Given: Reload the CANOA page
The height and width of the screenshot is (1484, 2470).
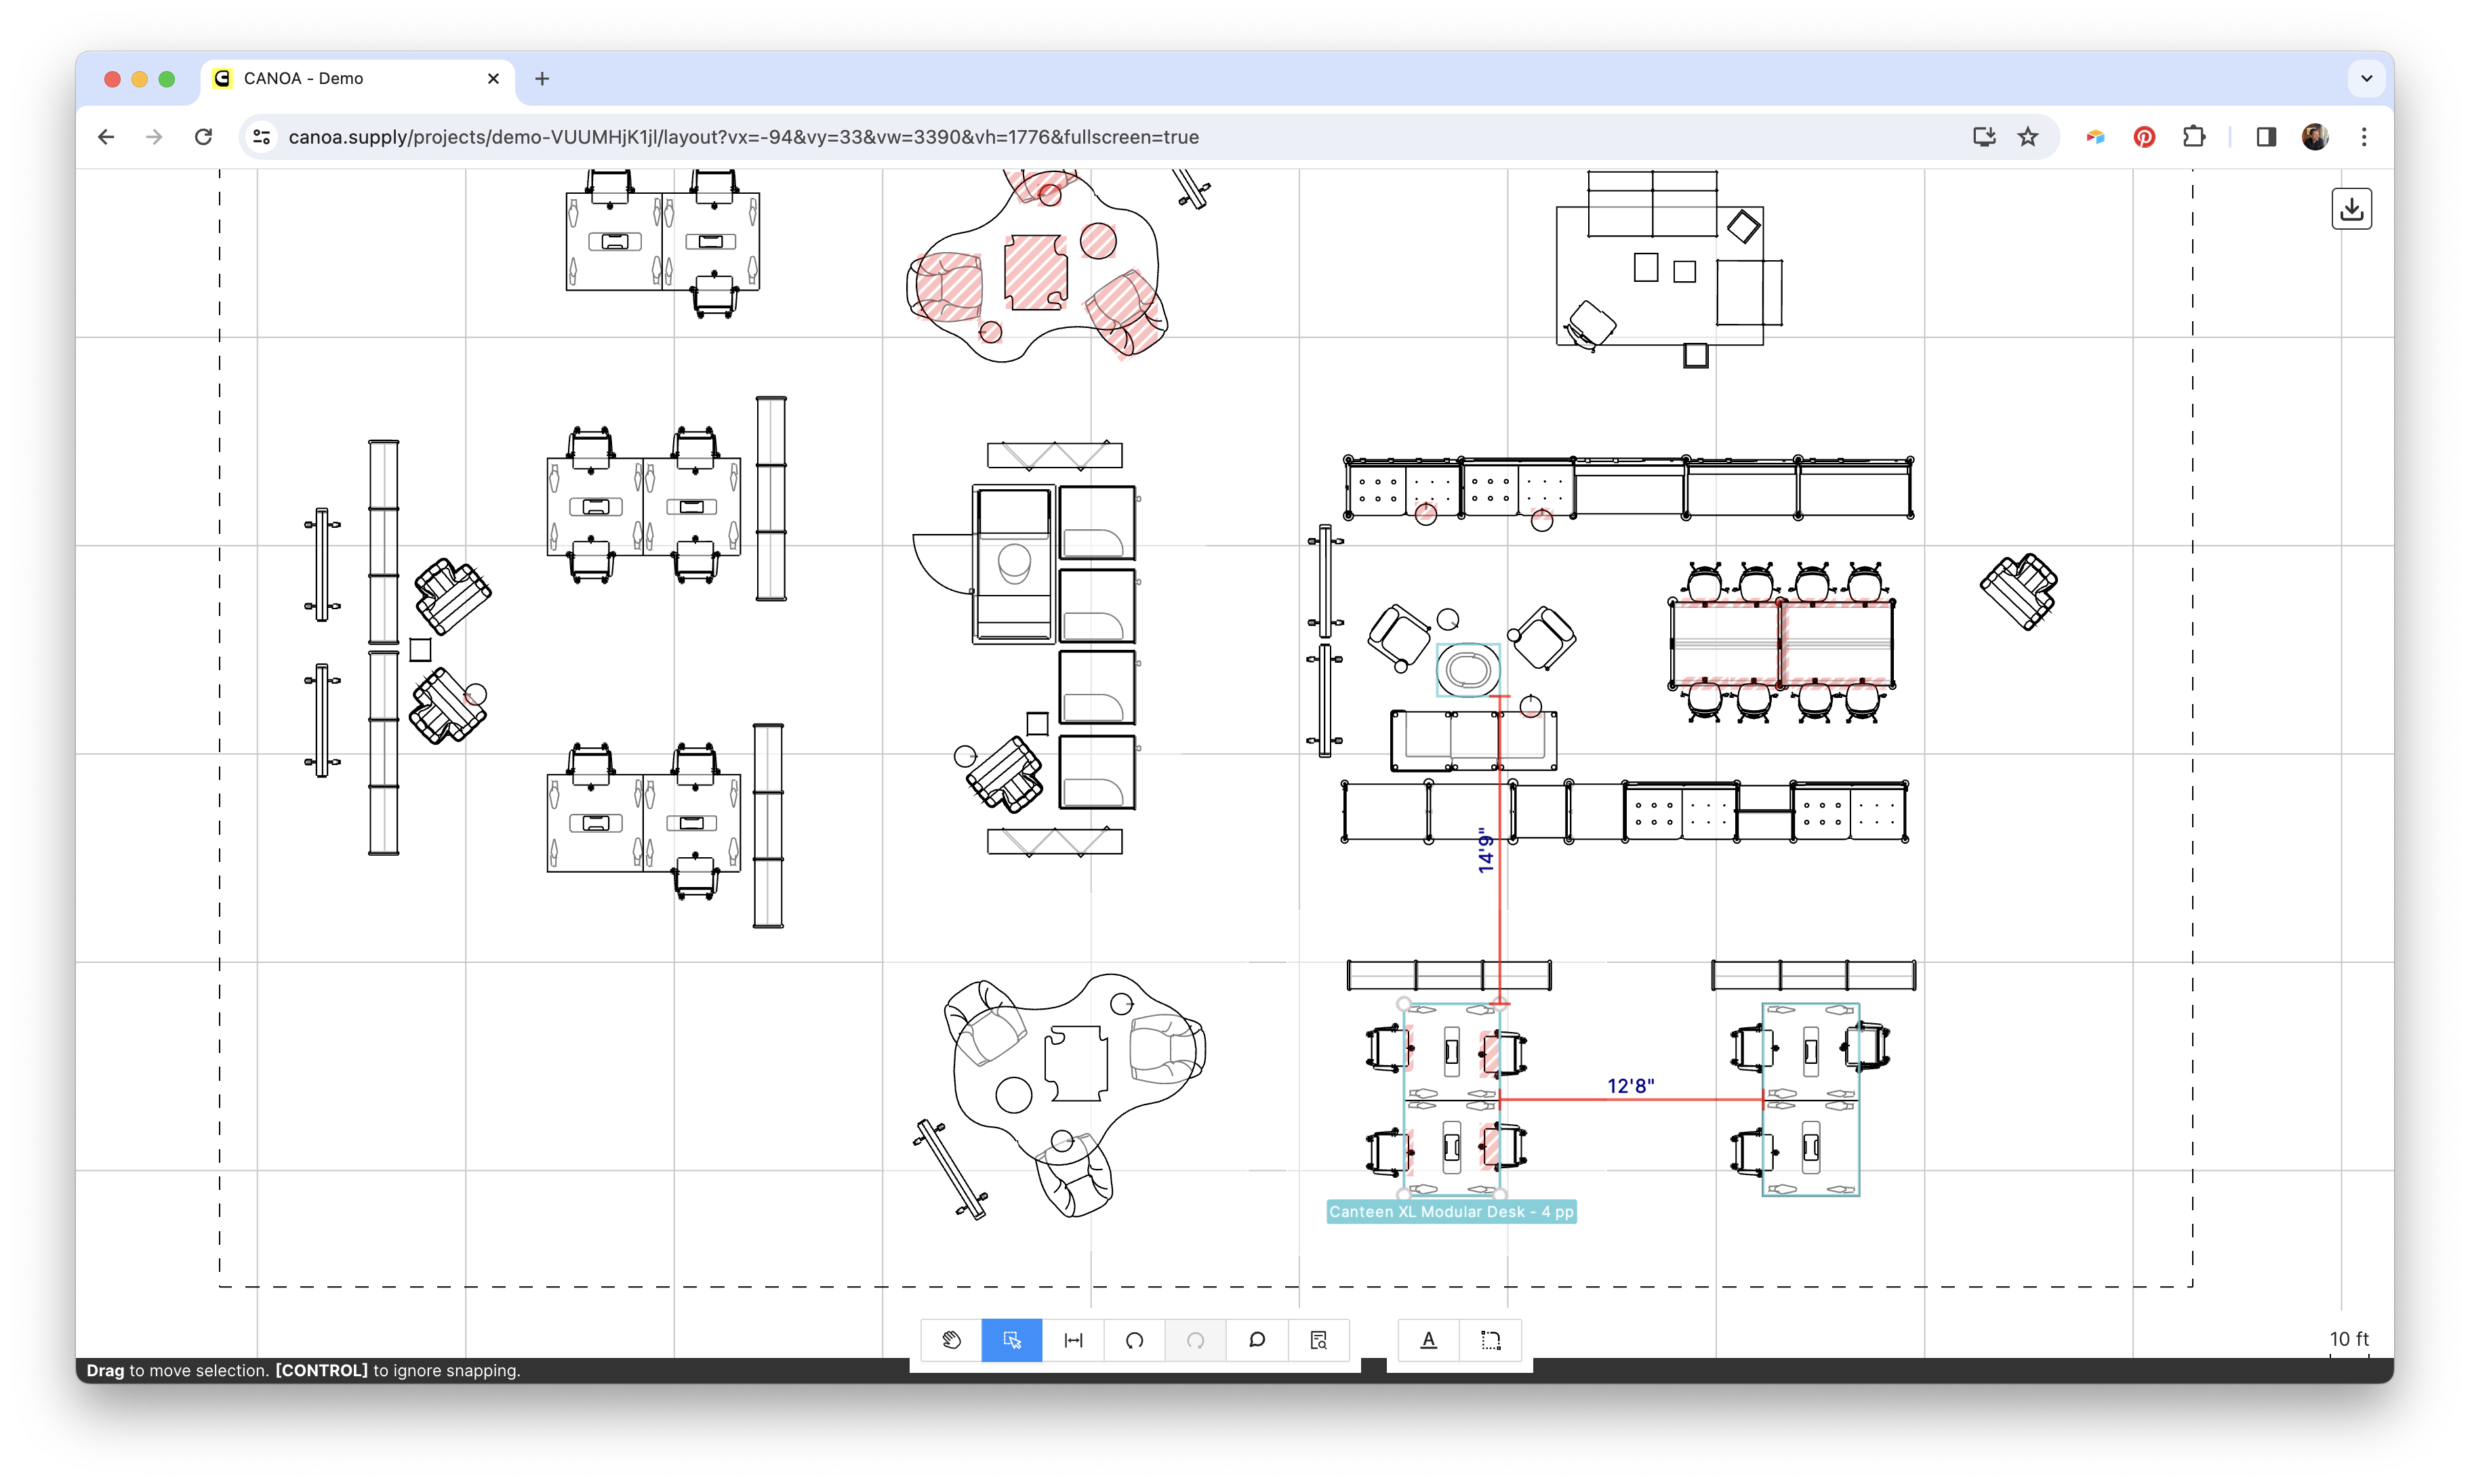Looking at the screenshot, I should tap(203, 137).
